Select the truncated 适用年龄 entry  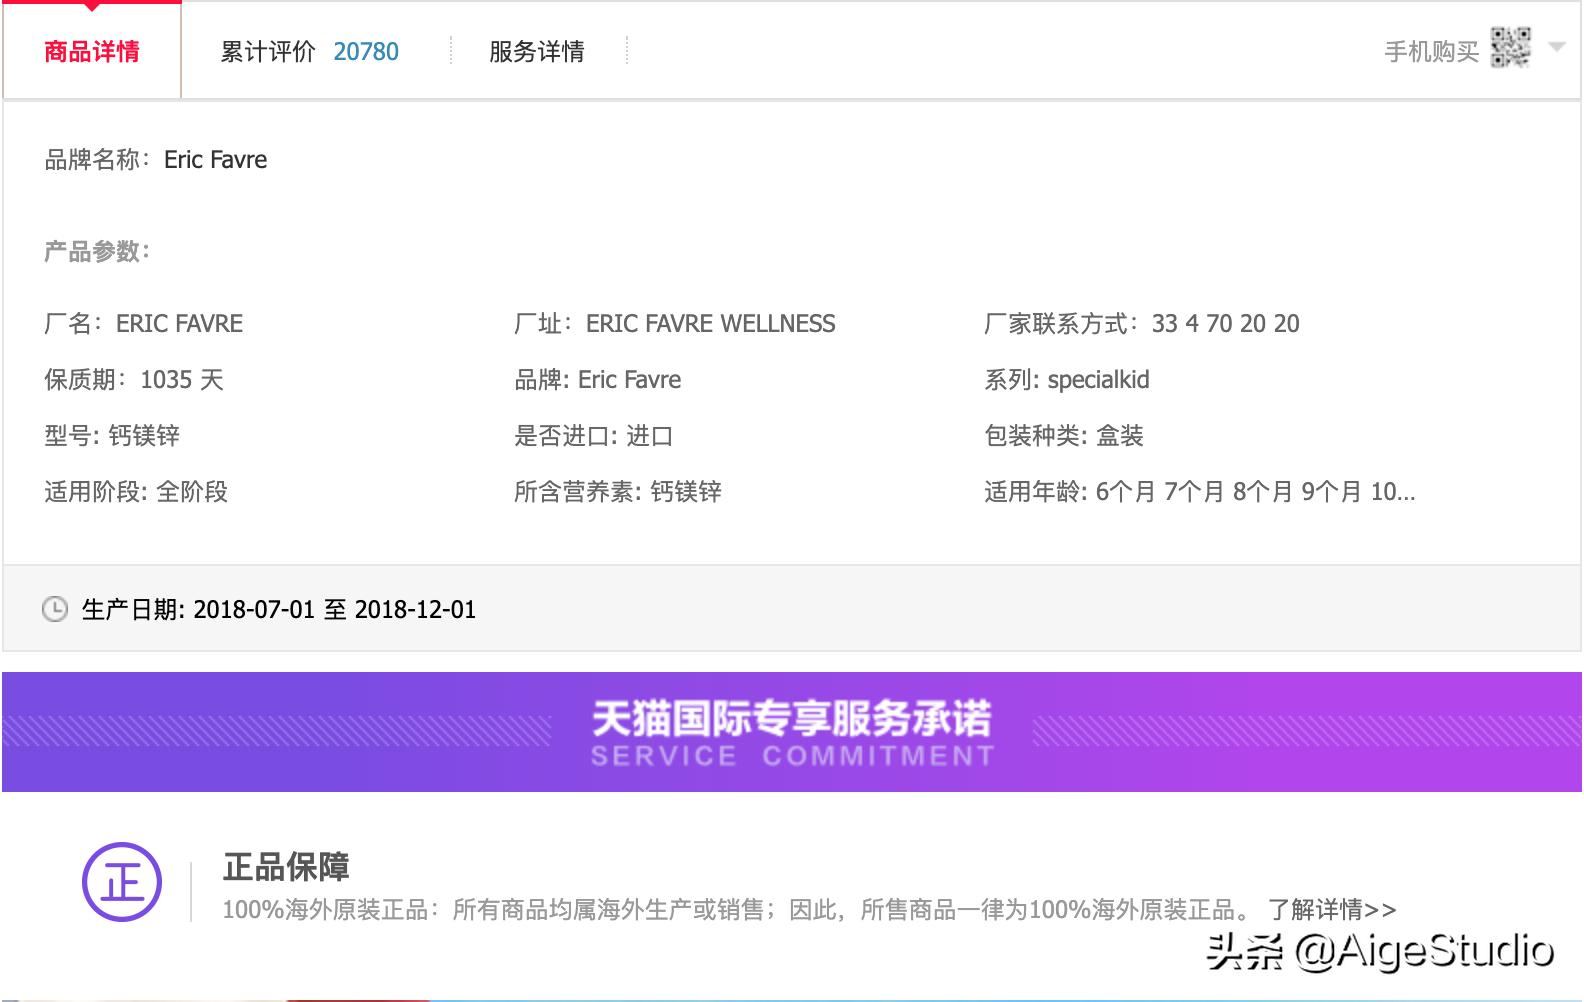(1200, 492)
